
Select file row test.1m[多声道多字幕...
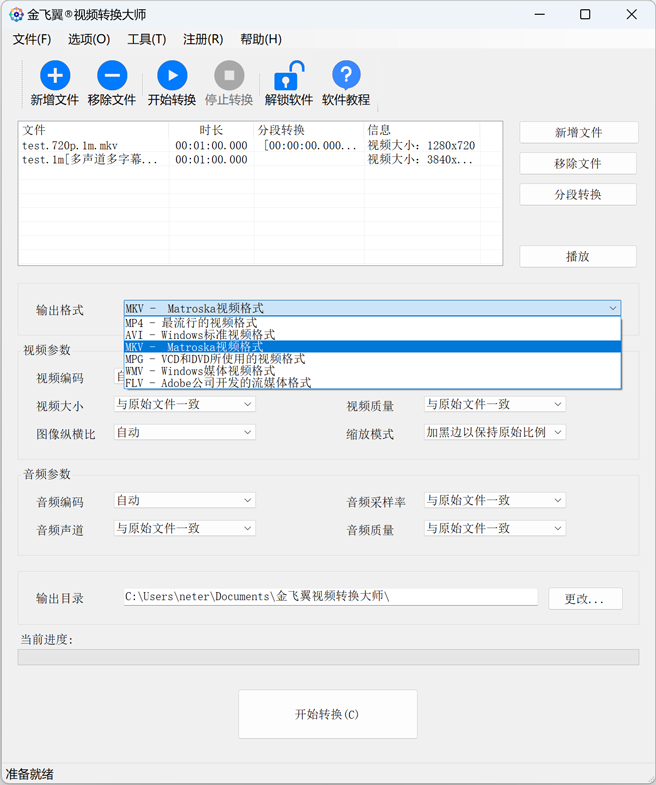[x=260, y=160]
